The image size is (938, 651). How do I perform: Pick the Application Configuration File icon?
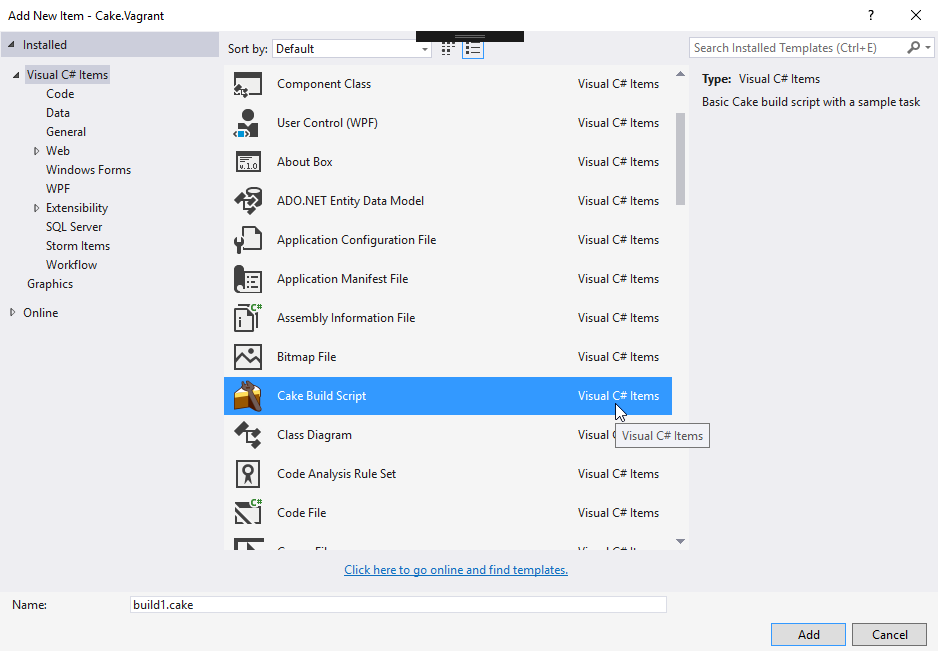(x=248, y=240)
